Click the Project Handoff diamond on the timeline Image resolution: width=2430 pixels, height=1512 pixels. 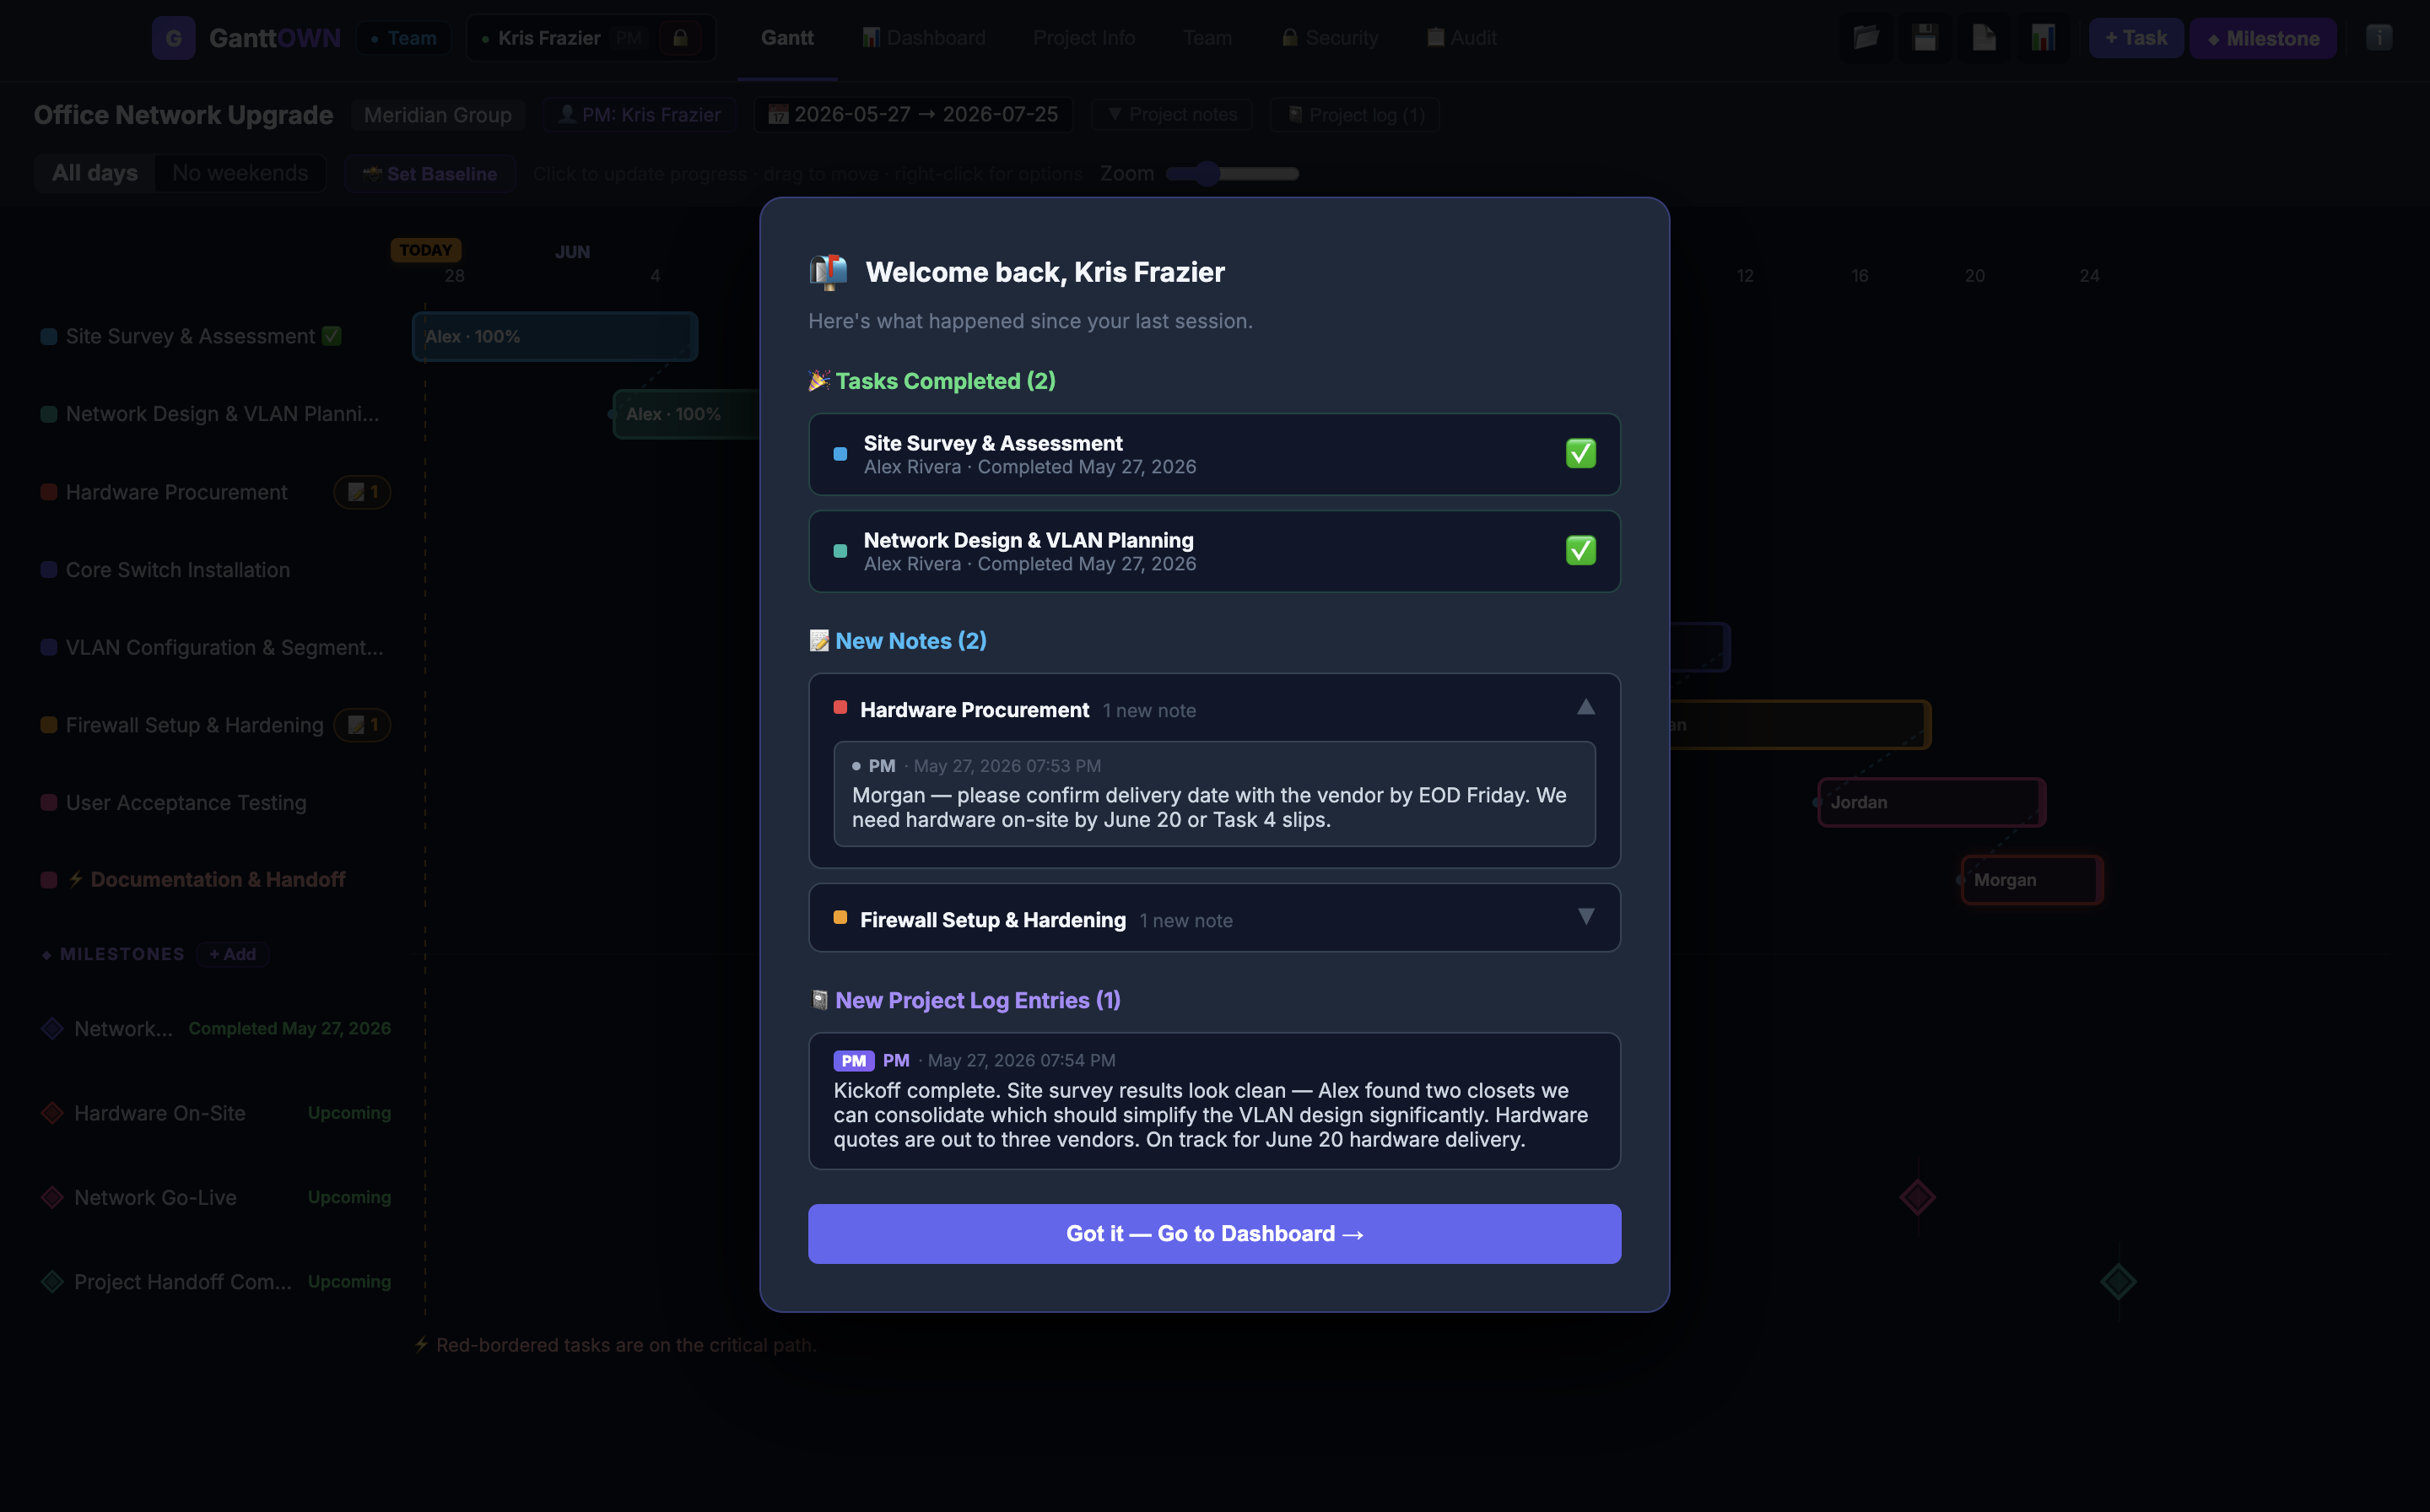(x=2118, y=1282)
